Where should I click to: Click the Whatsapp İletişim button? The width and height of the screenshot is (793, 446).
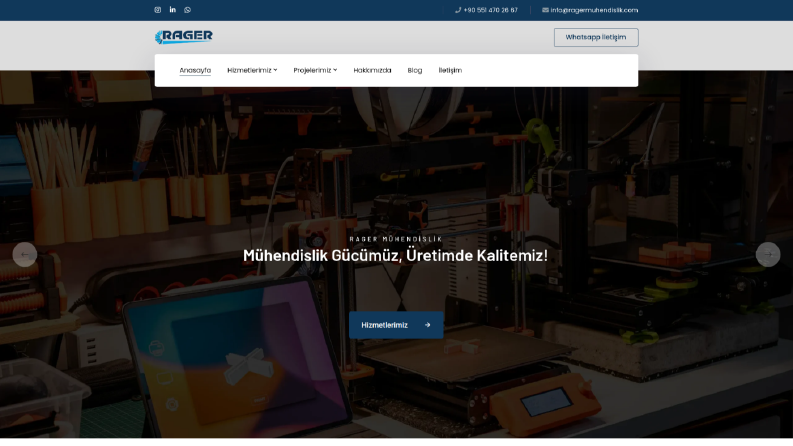click(596, 37)
